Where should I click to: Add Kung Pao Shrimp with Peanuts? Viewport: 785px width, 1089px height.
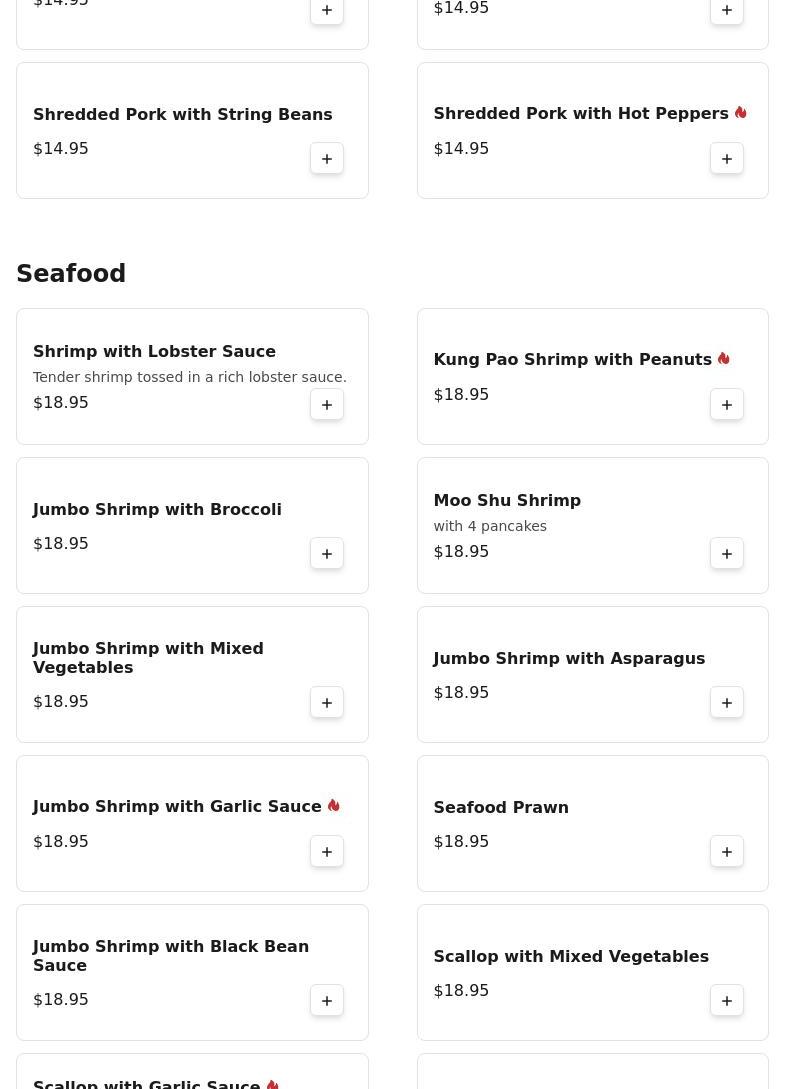(x=727, y=405)
